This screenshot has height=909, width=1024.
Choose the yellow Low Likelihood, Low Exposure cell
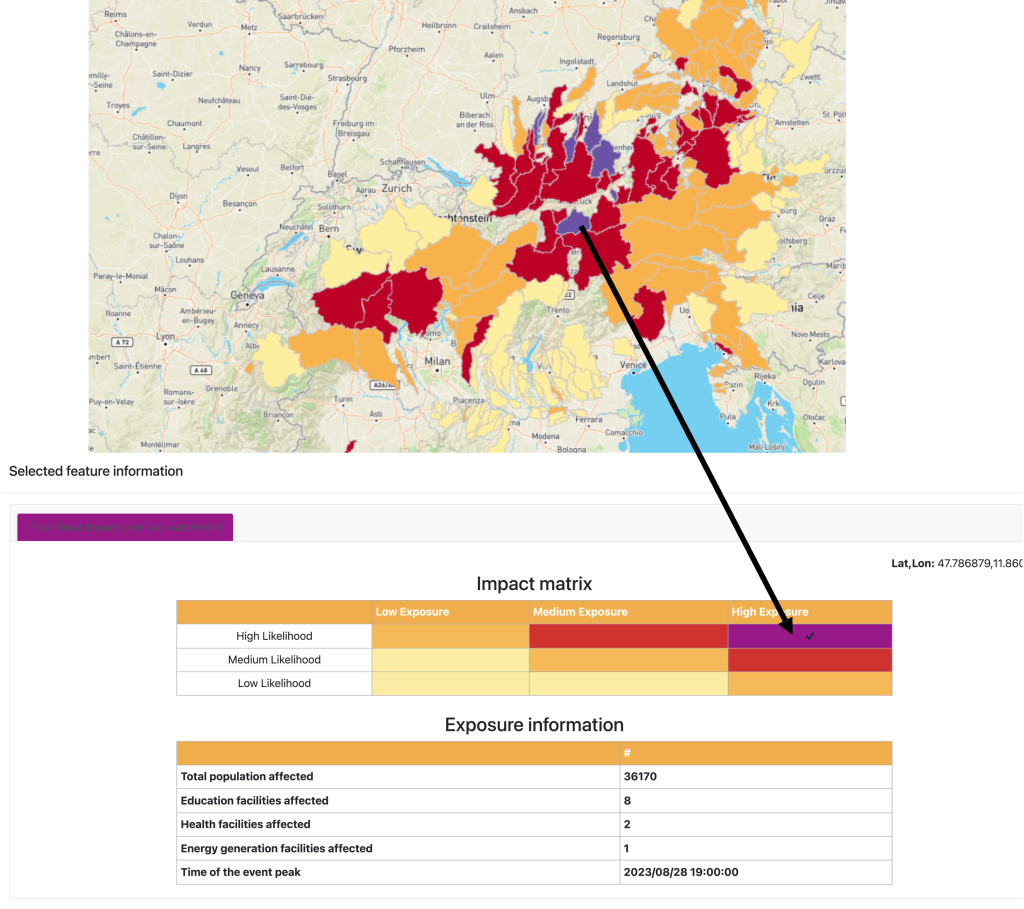tap(450, 684)
